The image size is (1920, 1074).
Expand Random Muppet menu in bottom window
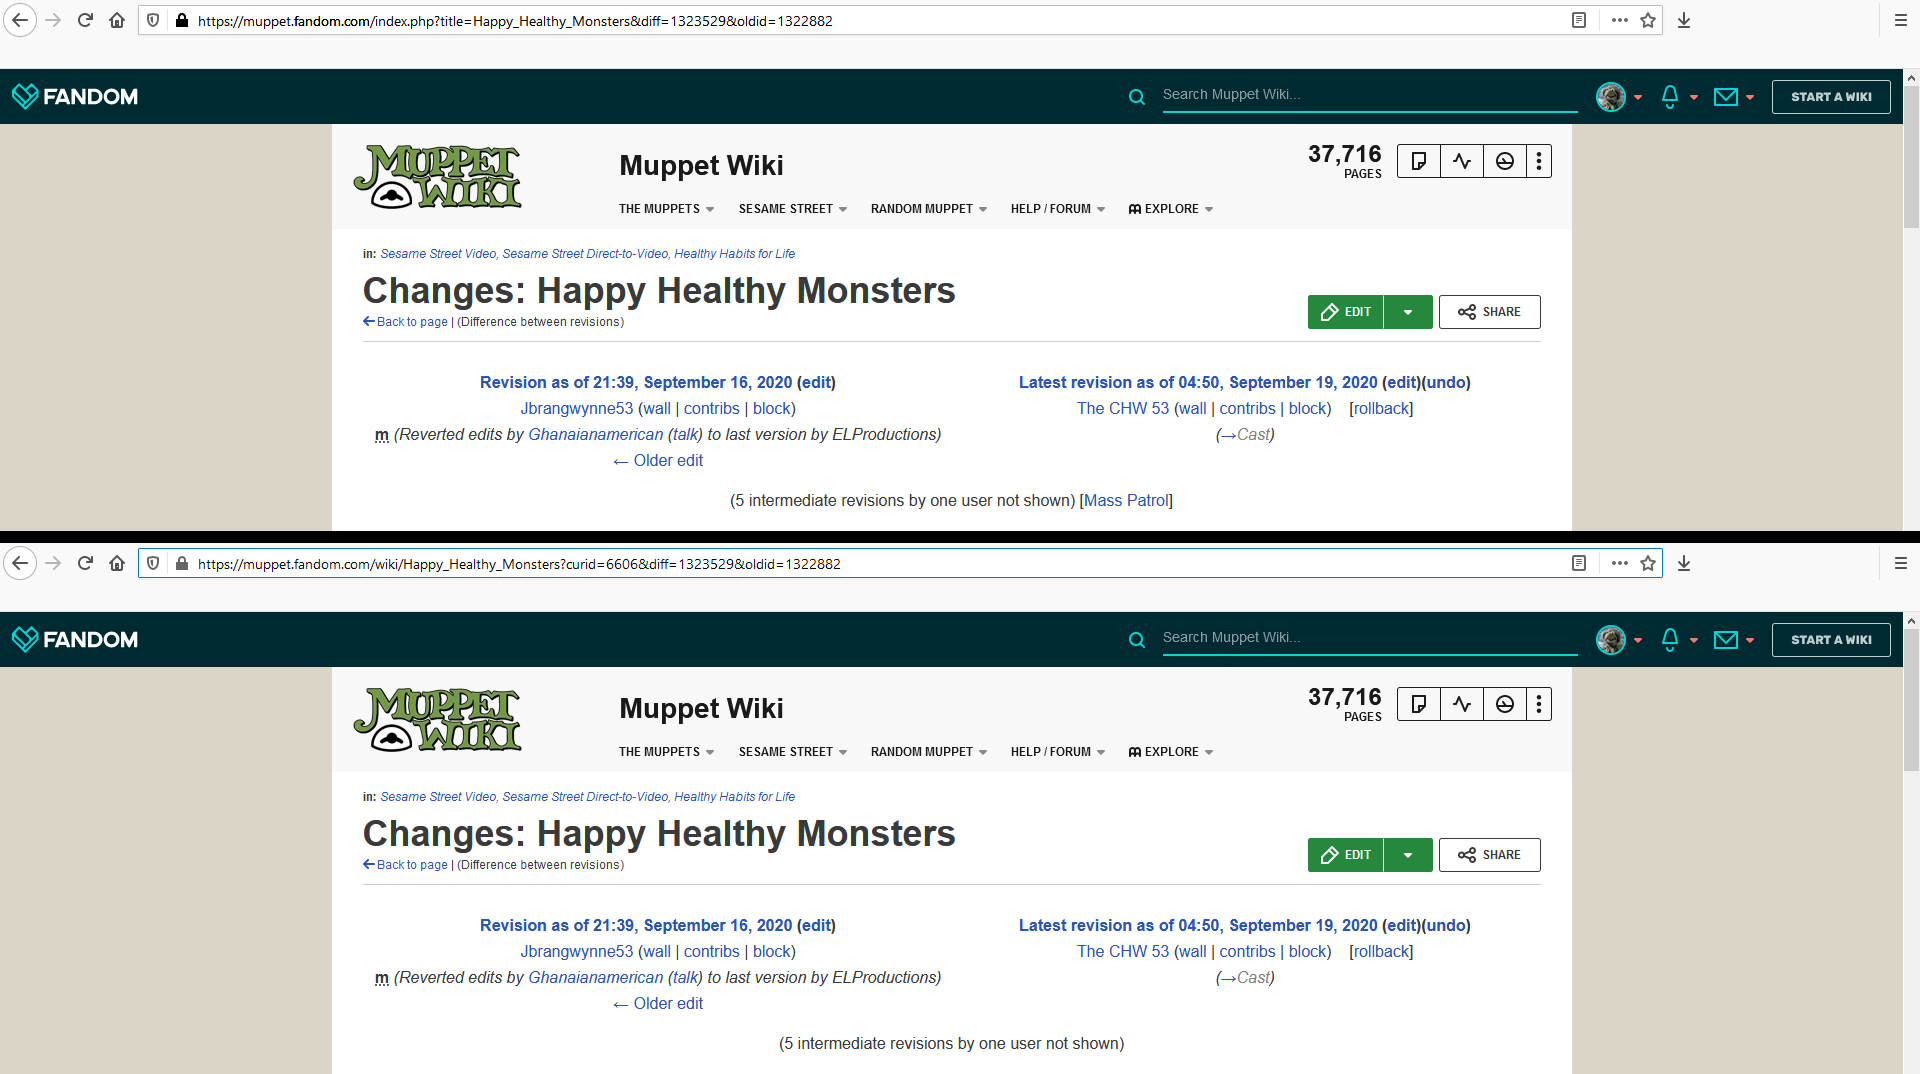[x=929, y=752]
